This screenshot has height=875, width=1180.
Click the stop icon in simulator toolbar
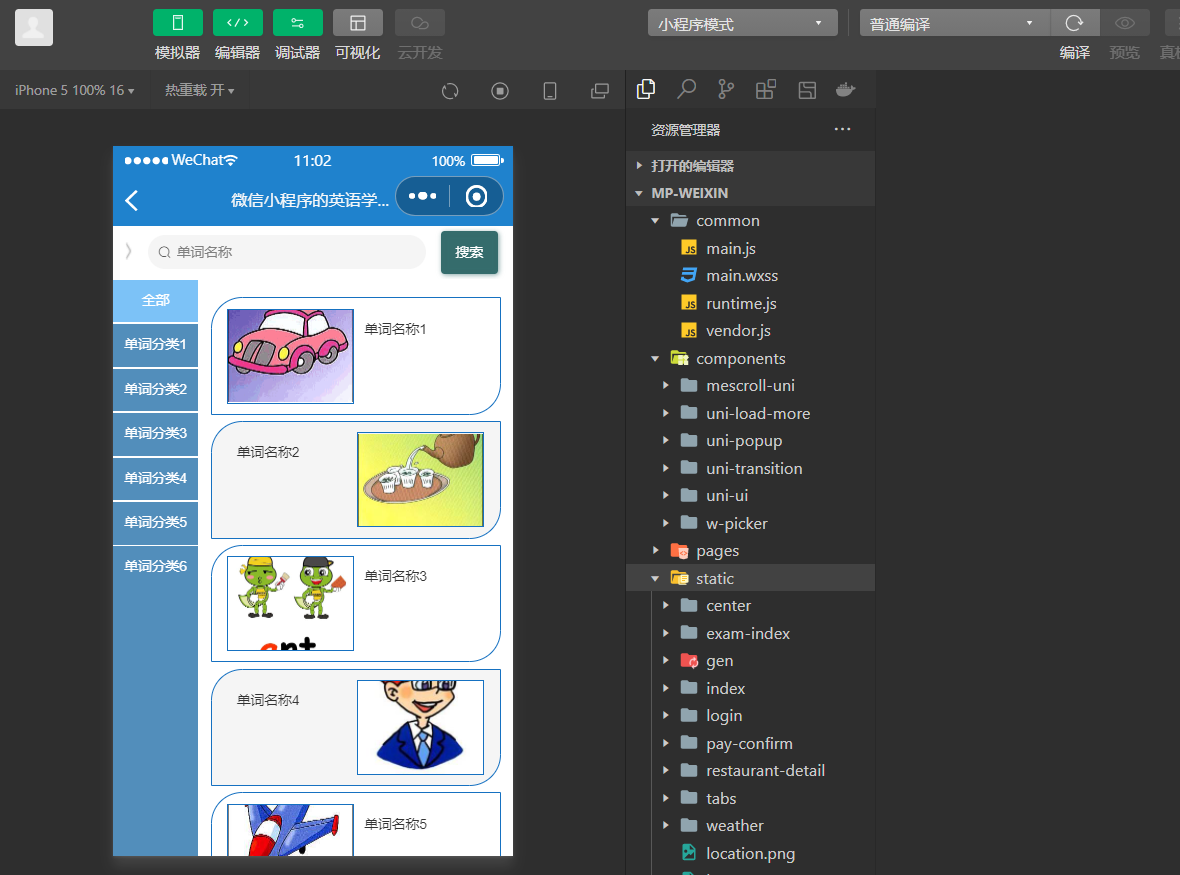tap(500, 91)
